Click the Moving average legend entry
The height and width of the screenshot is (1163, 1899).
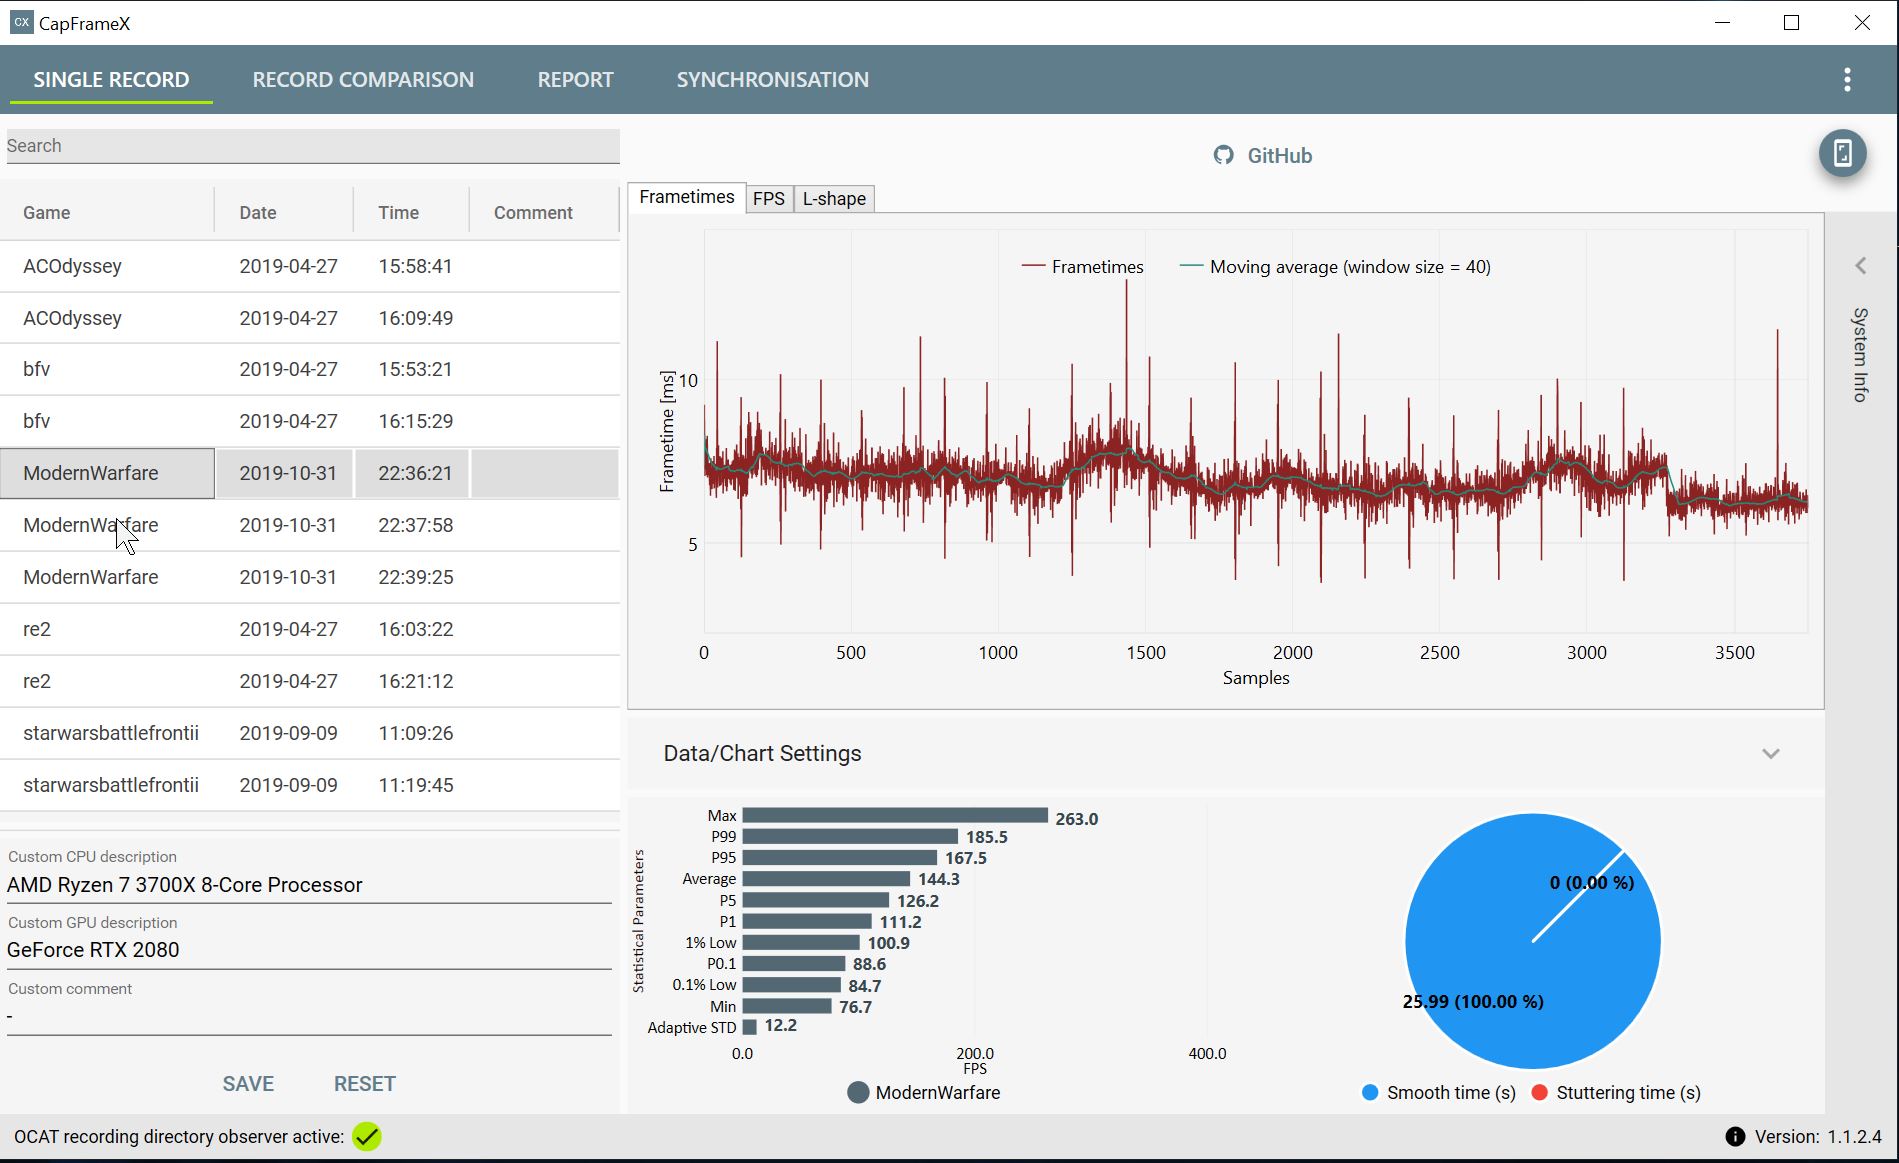[1335, 267]
